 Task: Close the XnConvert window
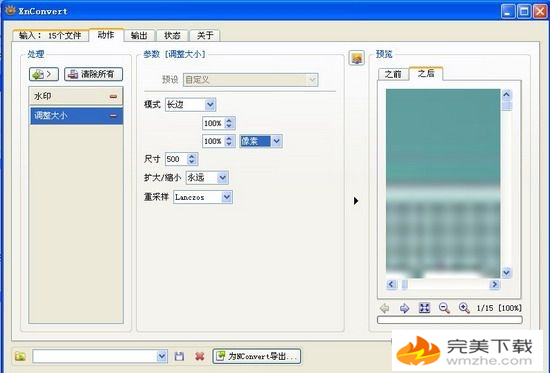[x=541, y=12]
